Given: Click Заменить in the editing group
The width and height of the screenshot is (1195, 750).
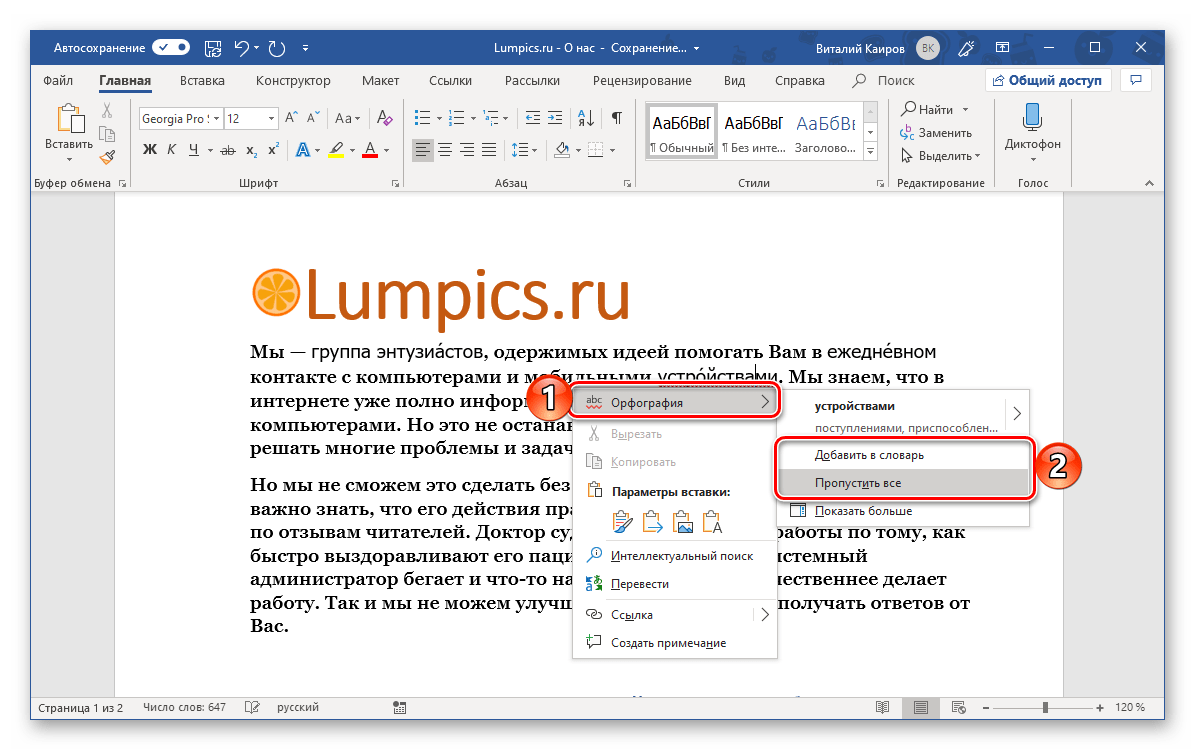Looking at the screenshot, I should pyautogui.click(x=945, y=132).
